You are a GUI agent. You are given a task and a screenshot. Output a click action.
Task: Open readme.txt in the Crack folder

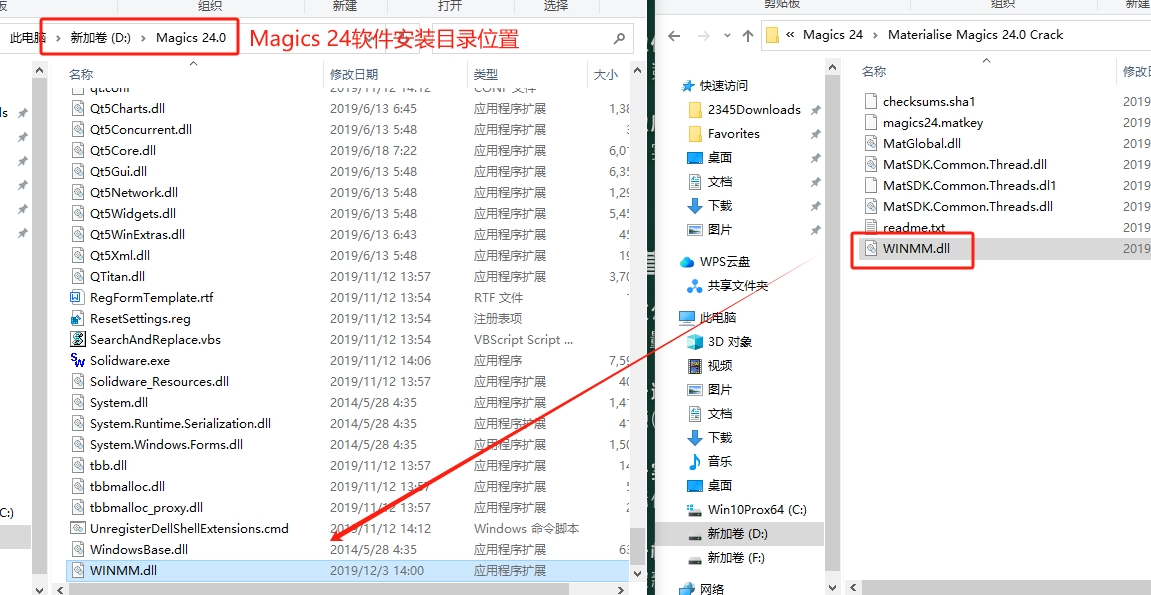[917, 227]
